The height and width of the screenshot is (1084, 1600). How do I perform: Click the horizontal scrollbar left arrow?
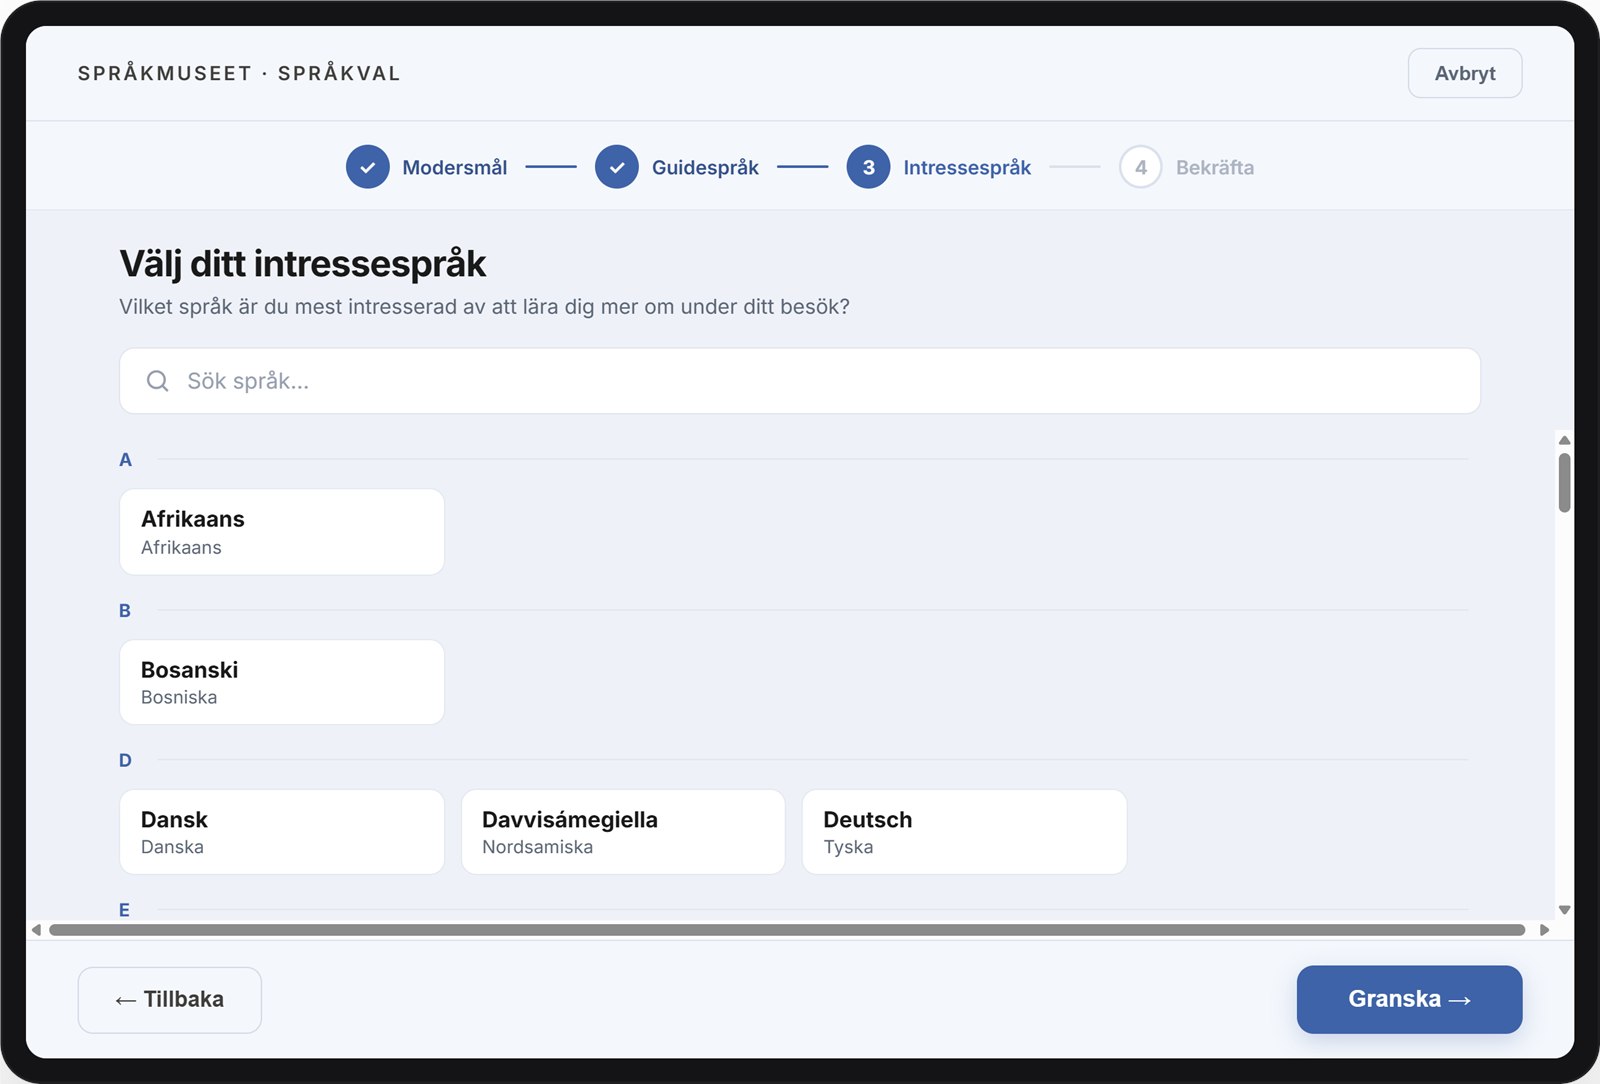point(37,930)
